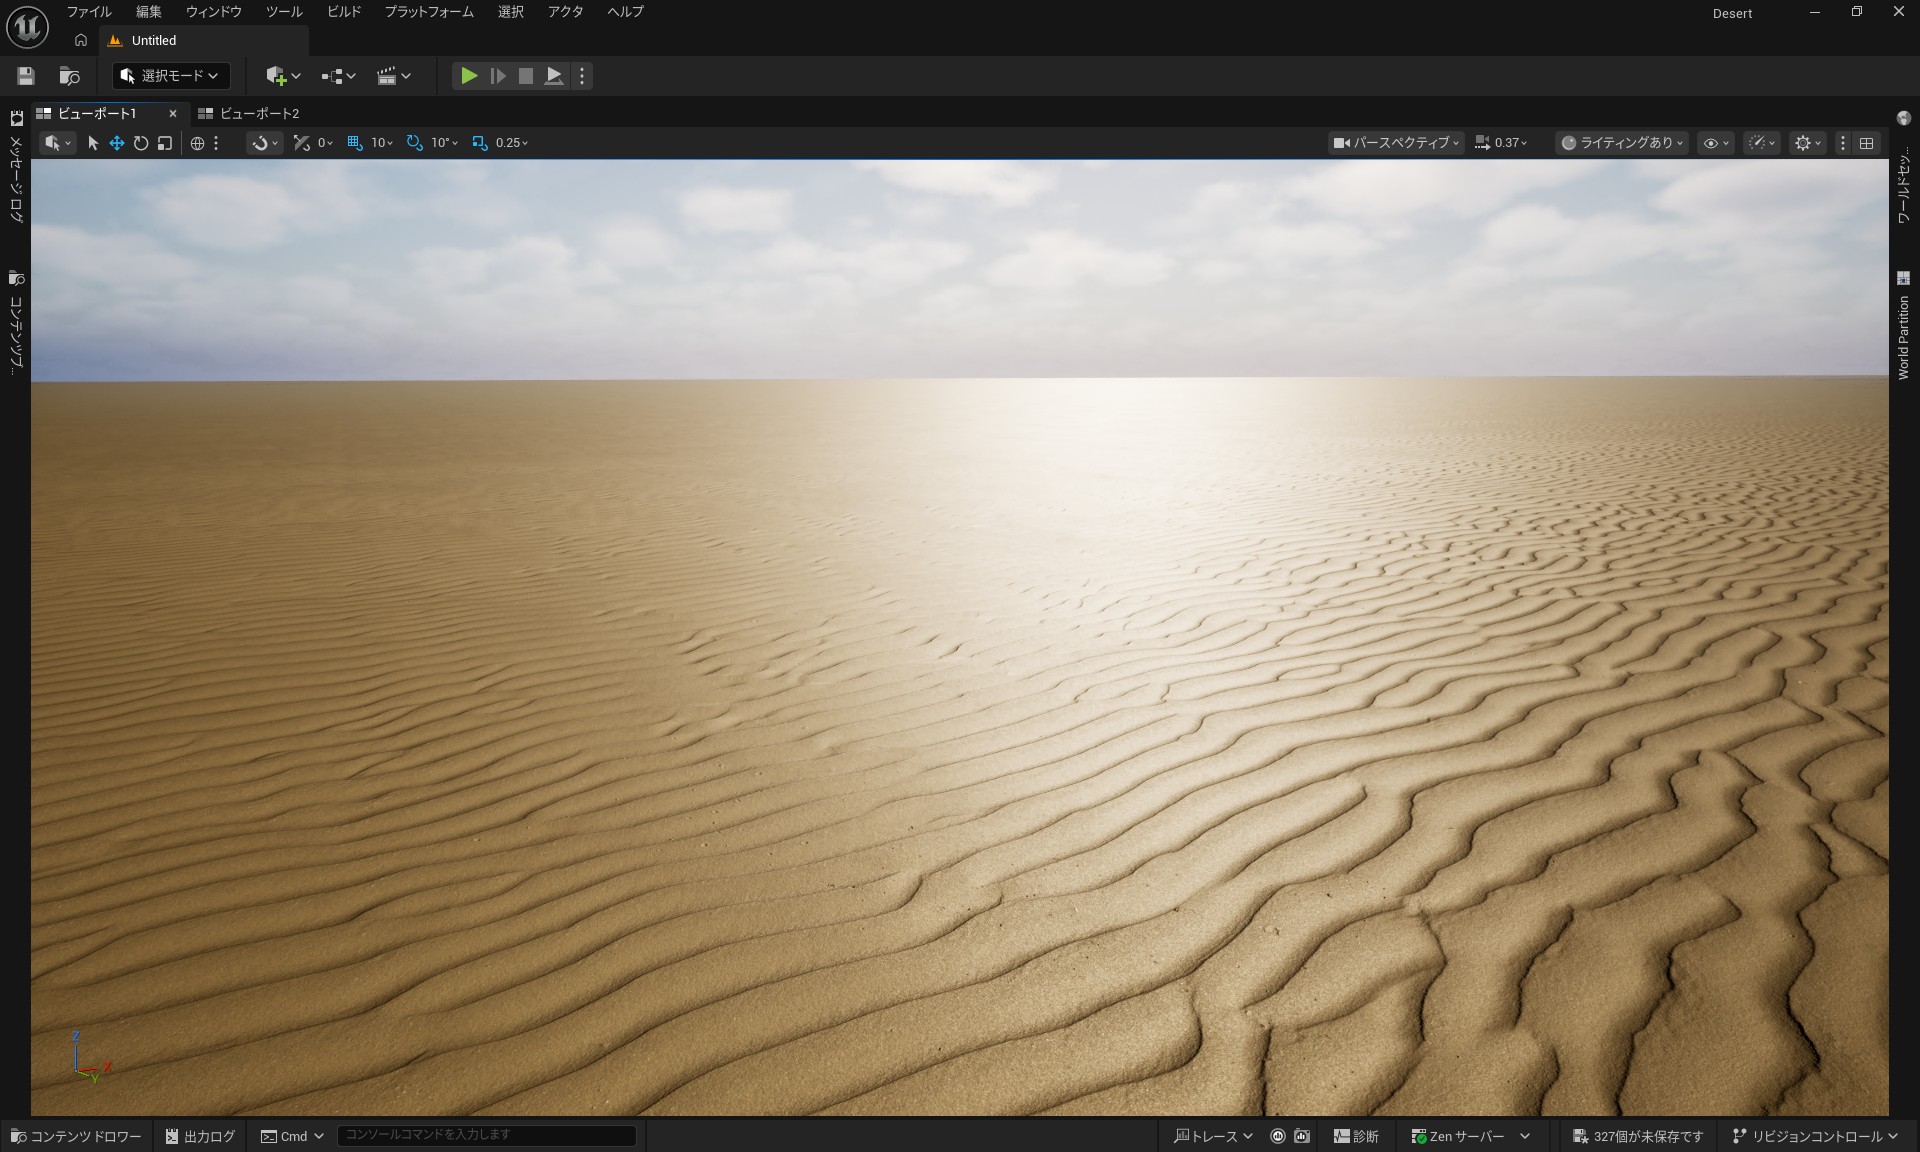Click the world/globe coordinate system icon
This screenshot has width=1920, height=1152.
(x=197, y=143)
